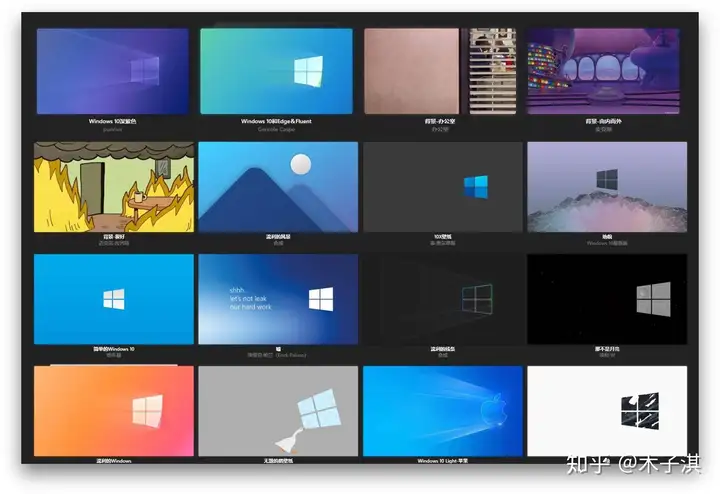
Task: Select the Windows logo above snowy mountain wallpaper
Action: [607, 187]
